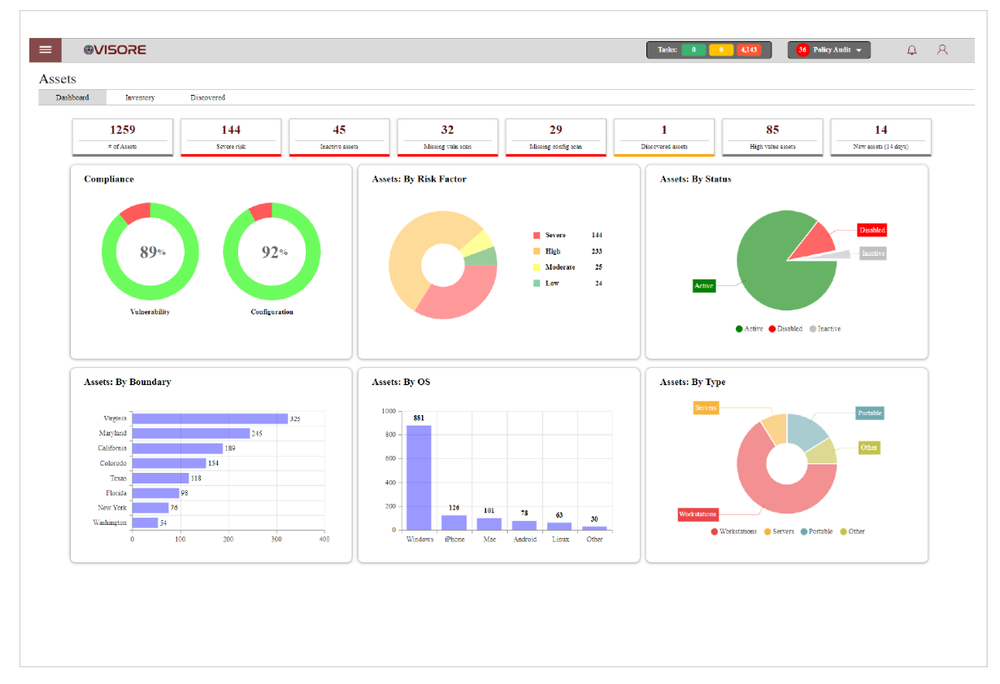Toggle the Disabled status legend item
Image resolution: width=1000 pixels, height=684 pixels.
coord(786,329)
